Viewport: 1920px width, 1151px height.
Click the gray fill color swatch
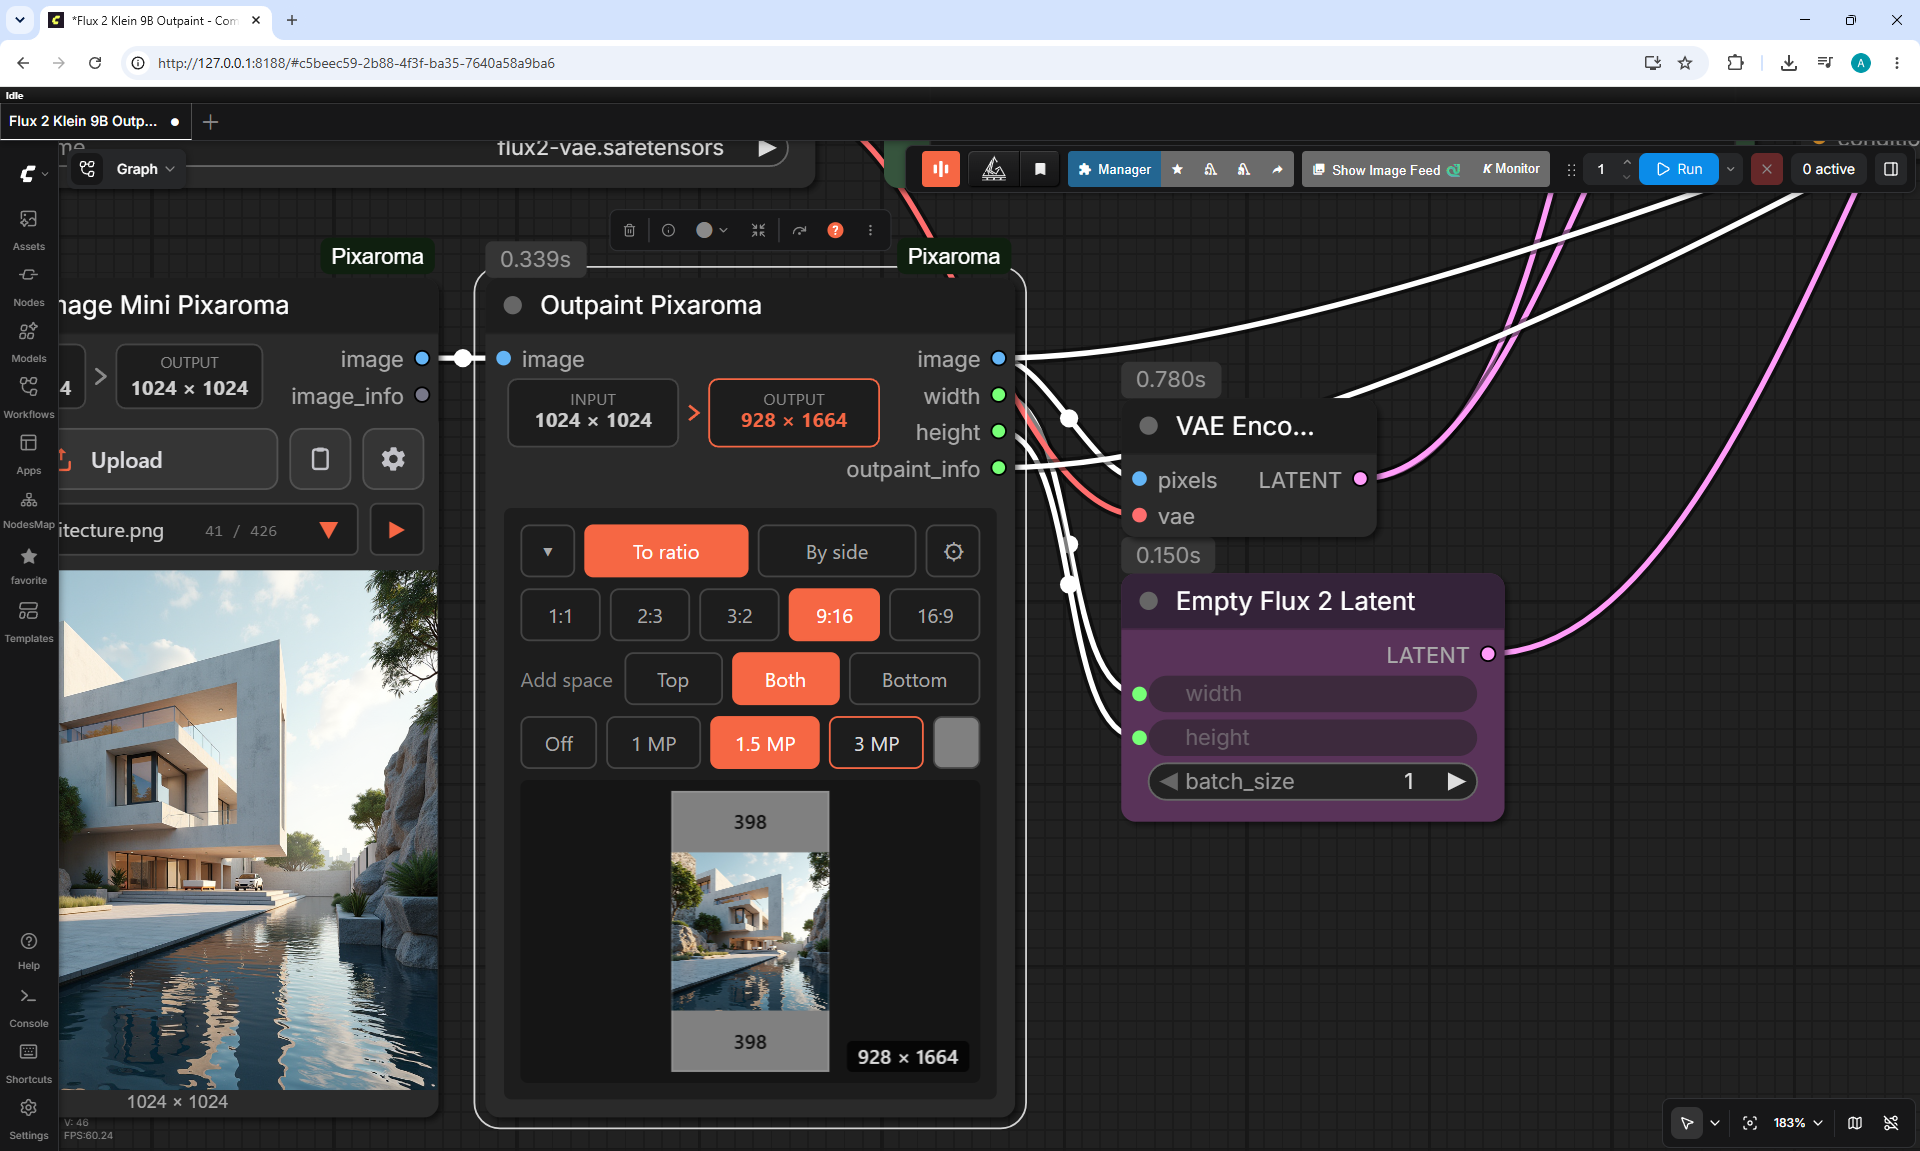click(956, 743)
